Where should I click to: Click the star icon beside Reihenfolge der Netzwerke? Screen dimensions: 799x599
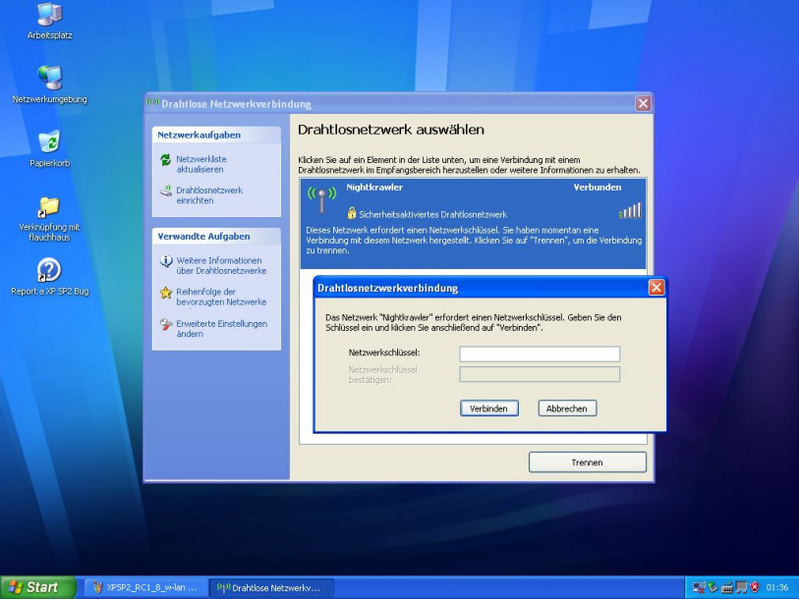point(166,292)
